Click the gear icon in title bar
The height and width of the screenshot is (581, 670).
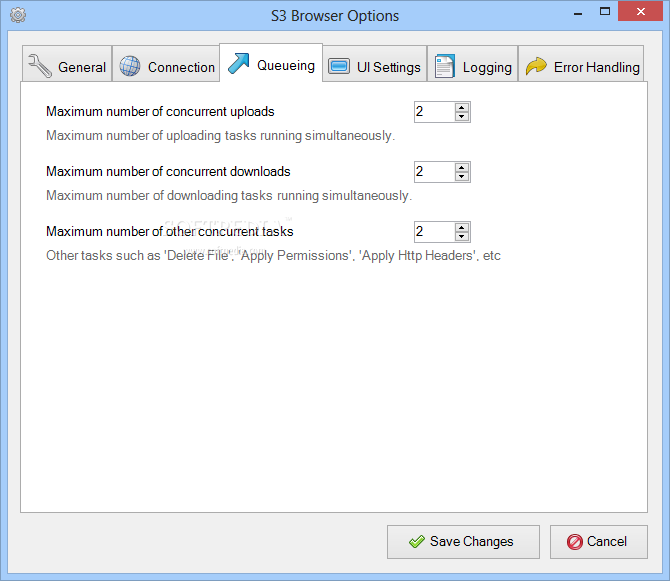18,15
